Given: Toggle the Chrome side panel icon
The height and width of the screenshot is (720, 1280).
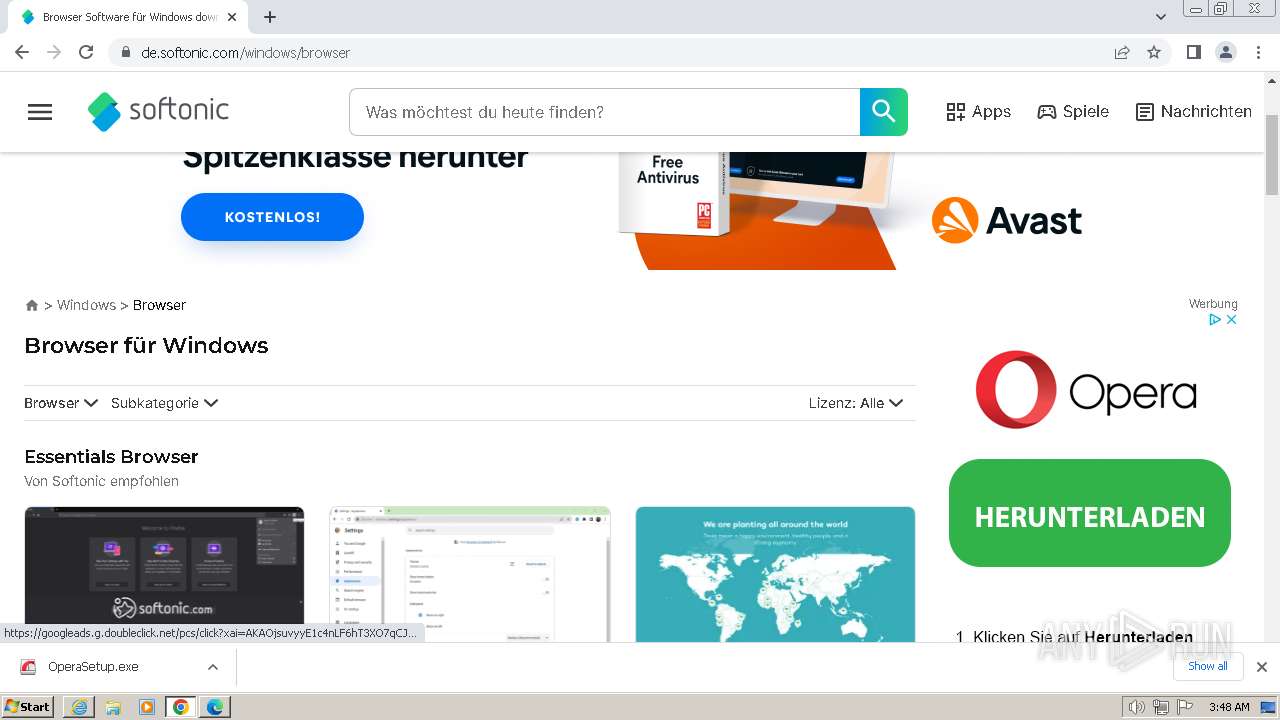Looking at the screenshot, I should (1194, 52).
